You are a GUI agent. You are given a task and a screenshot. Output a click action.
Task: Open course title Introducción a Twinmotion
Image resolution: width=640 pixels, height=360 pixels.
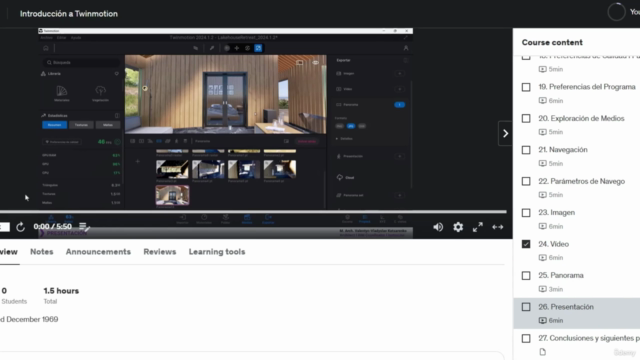click(x=69, y=14)
